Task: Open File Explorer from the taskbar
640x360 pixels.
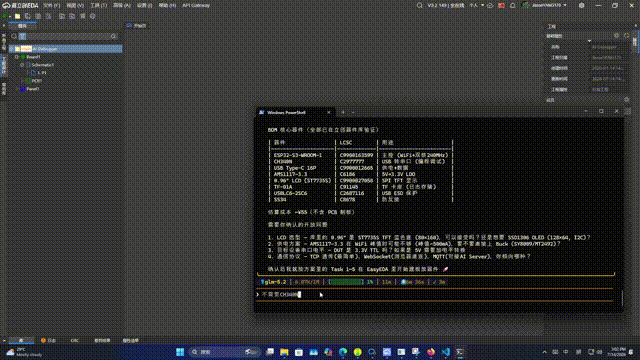Action: click(x=284, y=352)
